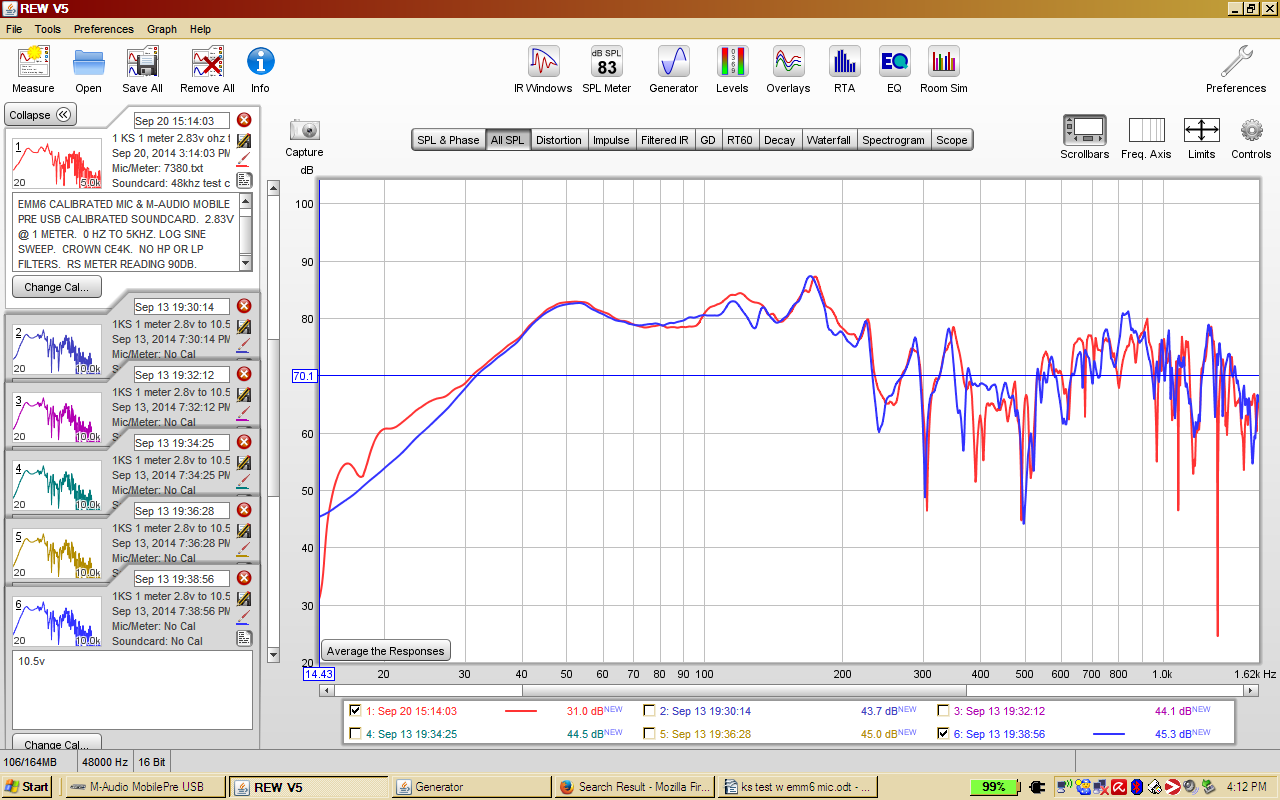Open the Graph menu
Viewport: 1280px width, 800px height.
(x=162, y=29)
